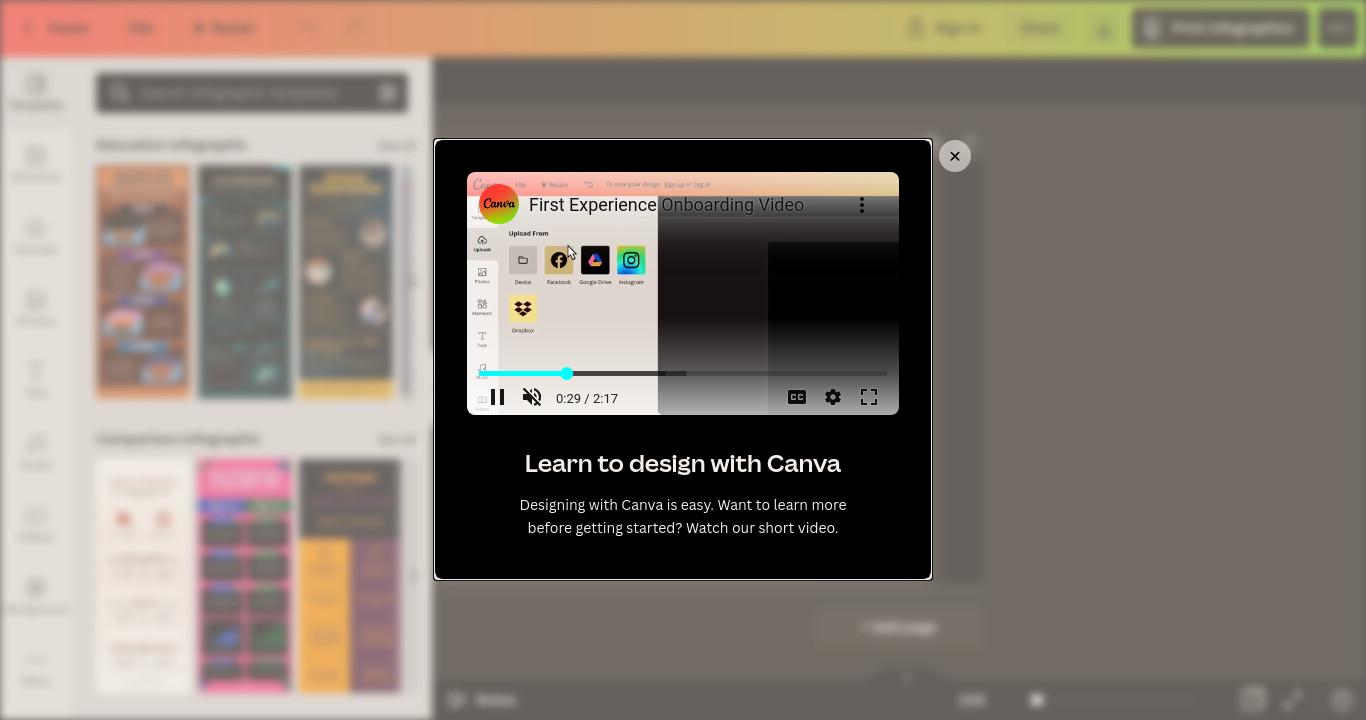This screenshot has height=720, width=1366.
Task: Seek using the video progress bar
Action: [x=683, y=373]
